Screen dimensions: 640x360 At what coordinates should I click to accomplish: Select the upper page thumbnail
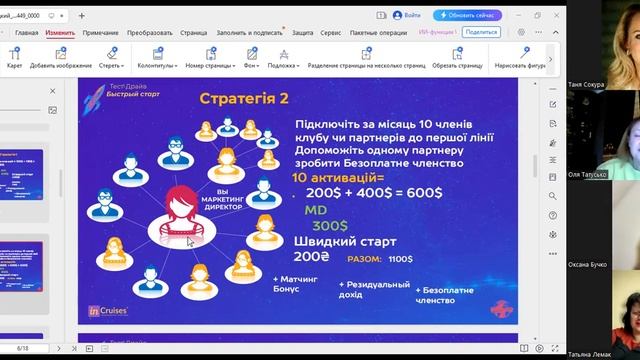[x=21, y=174]
